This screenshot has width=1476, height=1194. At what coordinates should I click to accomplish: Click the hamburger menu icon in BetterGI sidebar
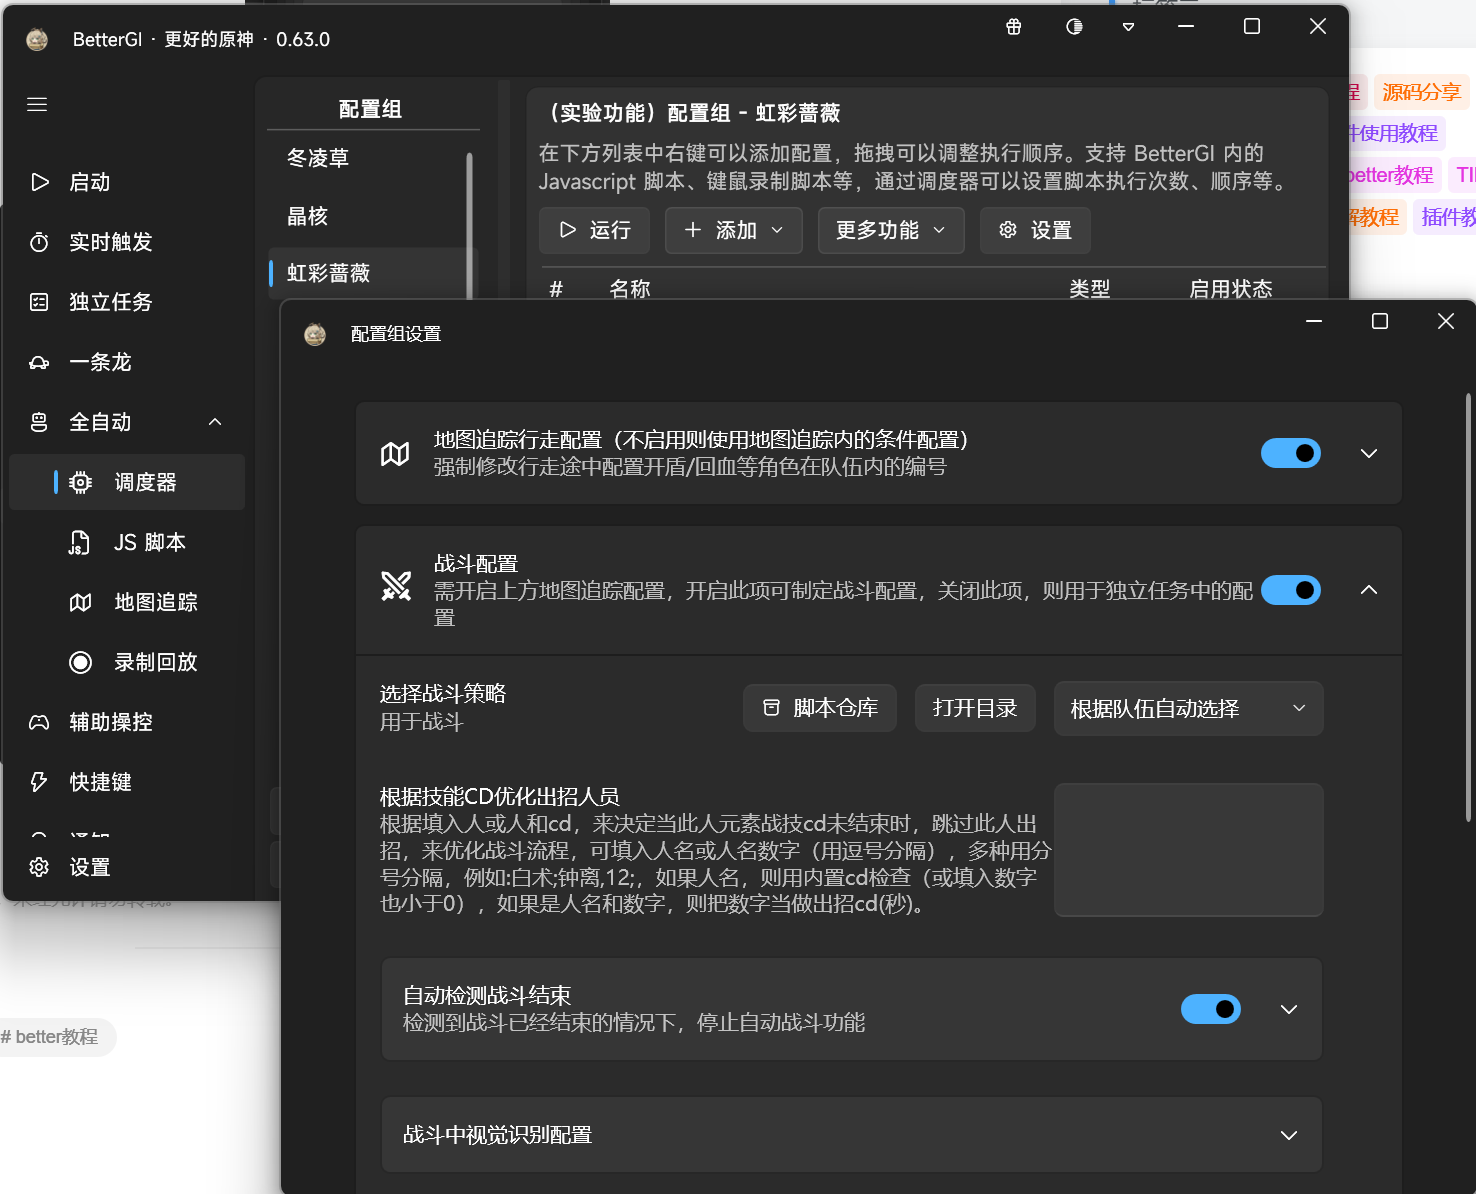point(37,105)
